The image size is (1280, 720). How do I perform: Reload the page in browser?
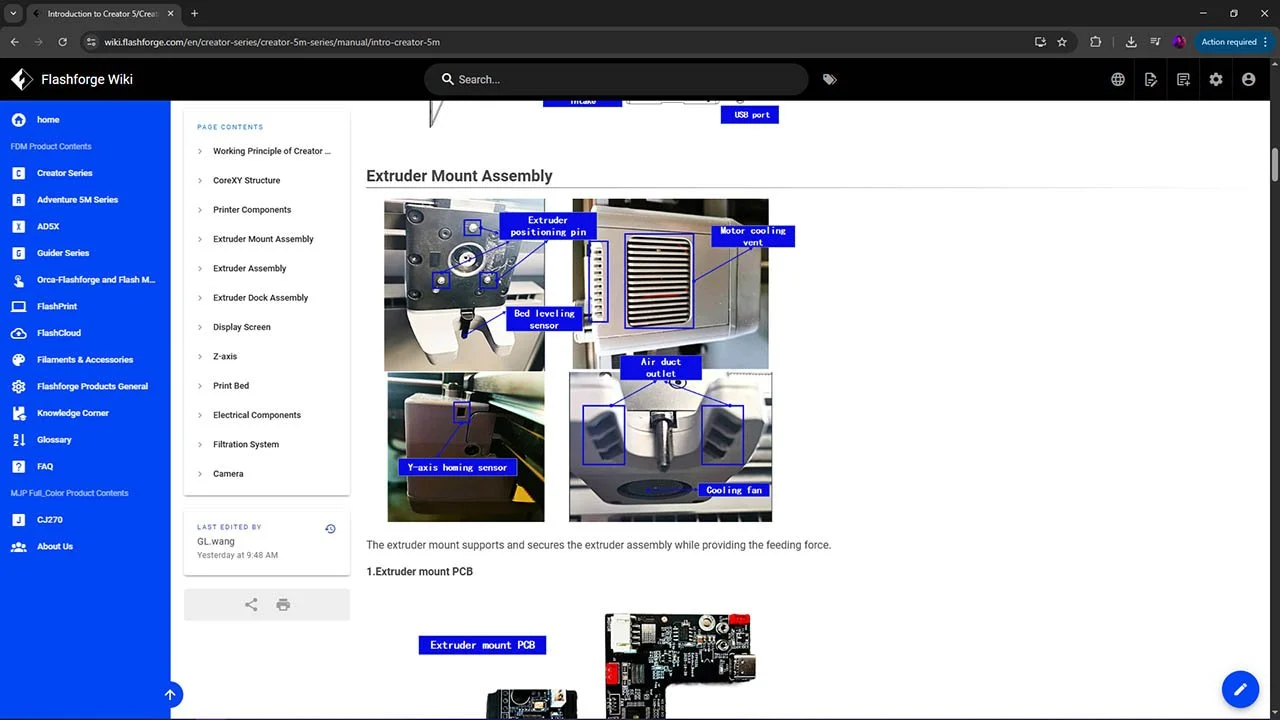(x=63, y=42)
